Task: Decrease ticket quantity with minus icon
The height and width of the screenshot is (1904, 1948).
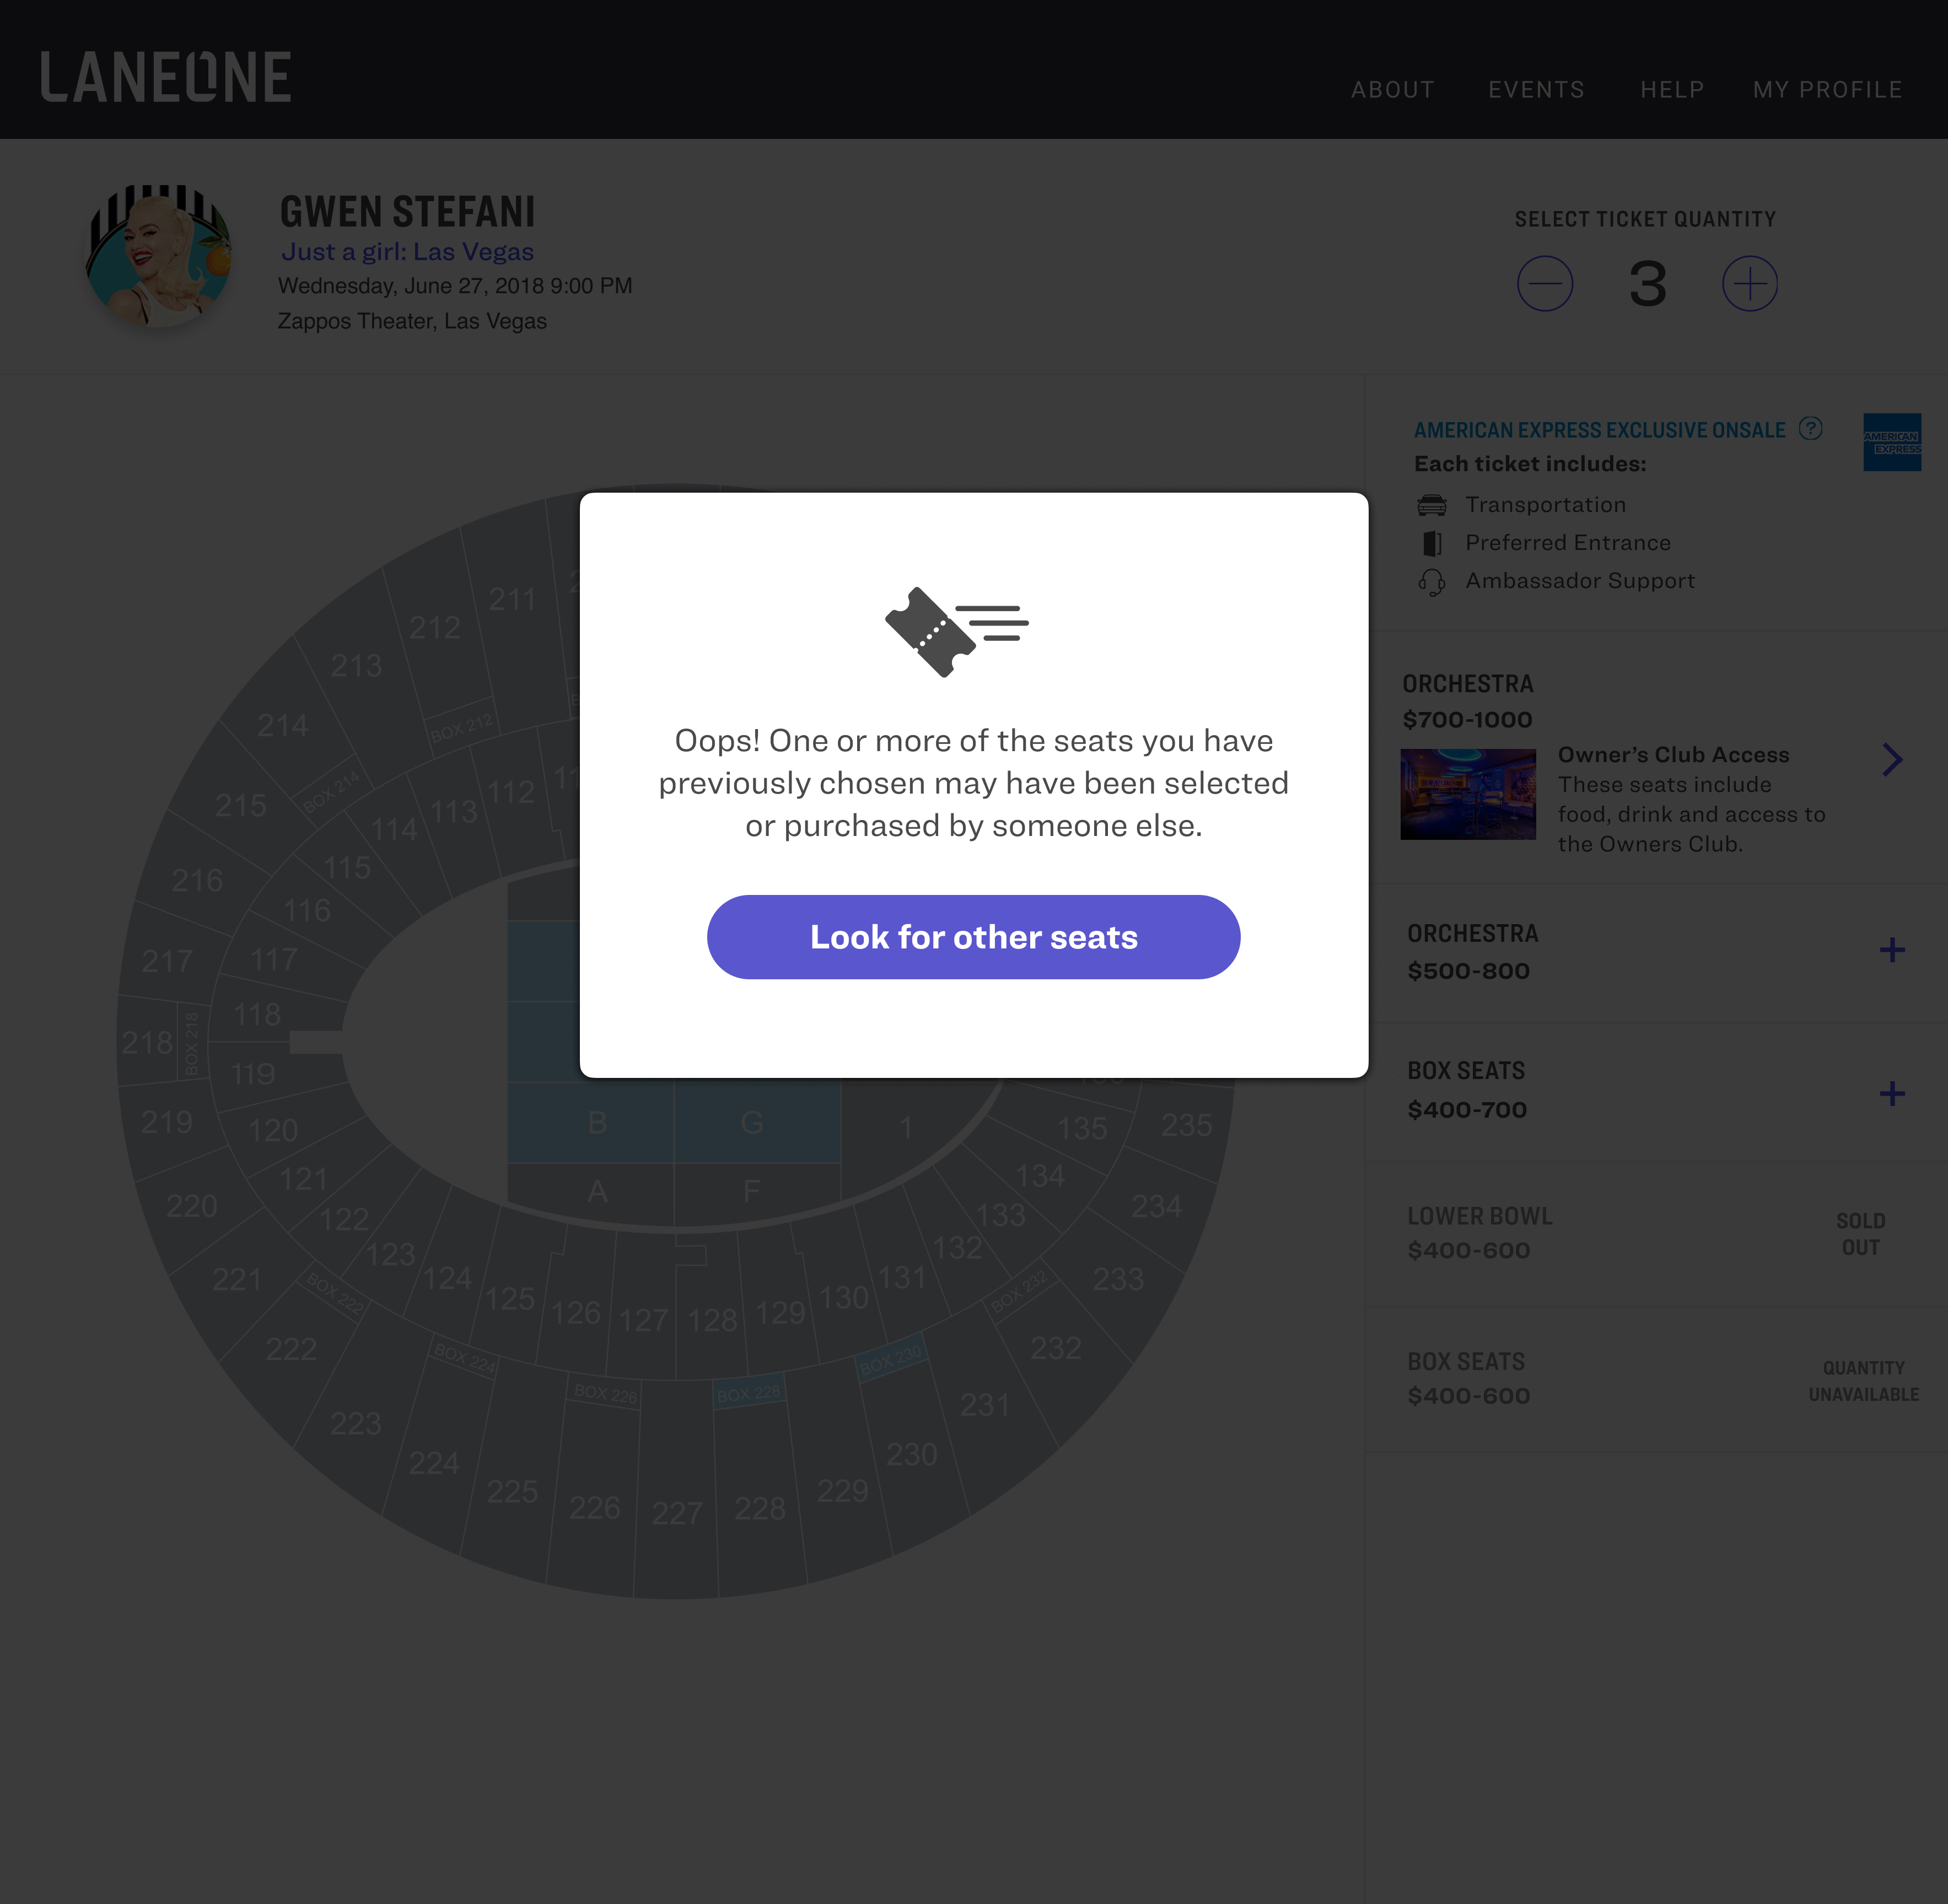Action: click(1545, 284)
